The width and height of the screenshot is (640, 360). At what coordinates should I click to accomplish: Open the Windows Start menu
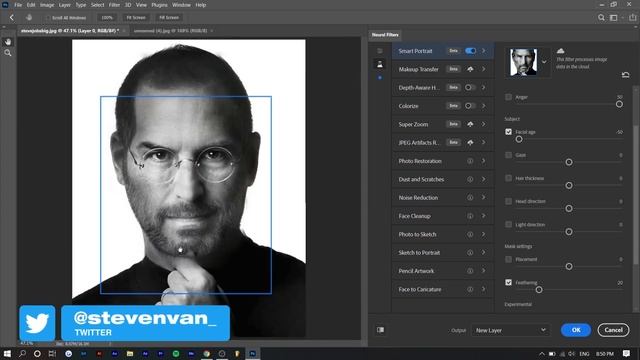point(7,353)
